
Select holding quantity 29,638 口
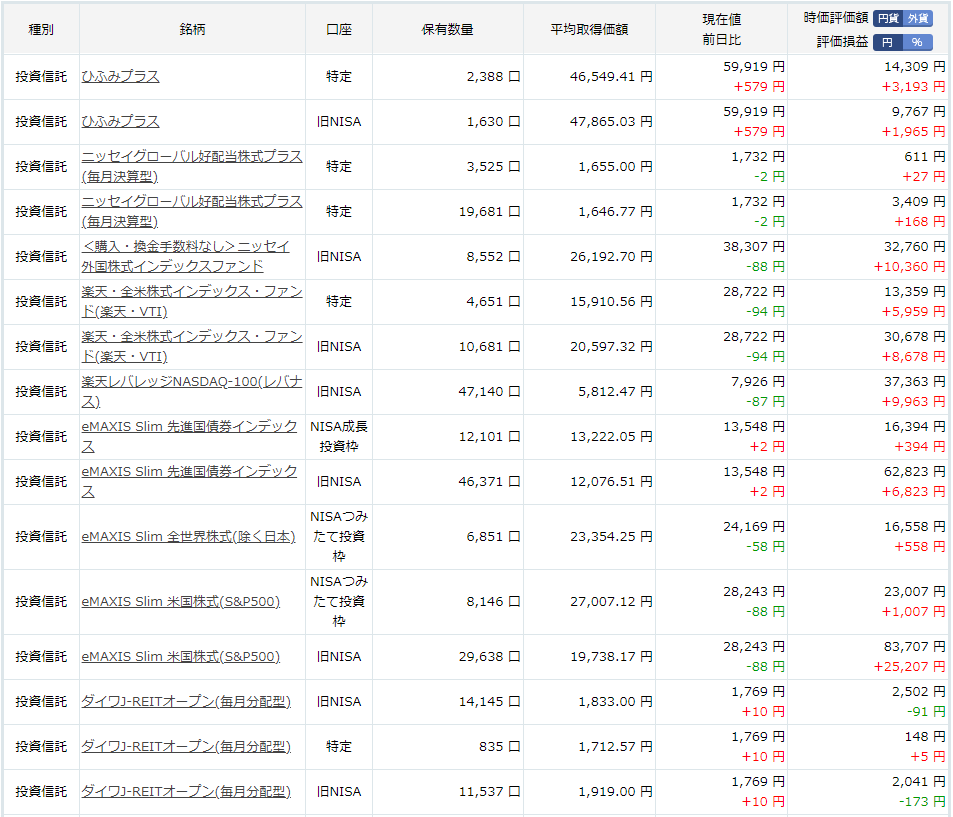tap(489, 657)
